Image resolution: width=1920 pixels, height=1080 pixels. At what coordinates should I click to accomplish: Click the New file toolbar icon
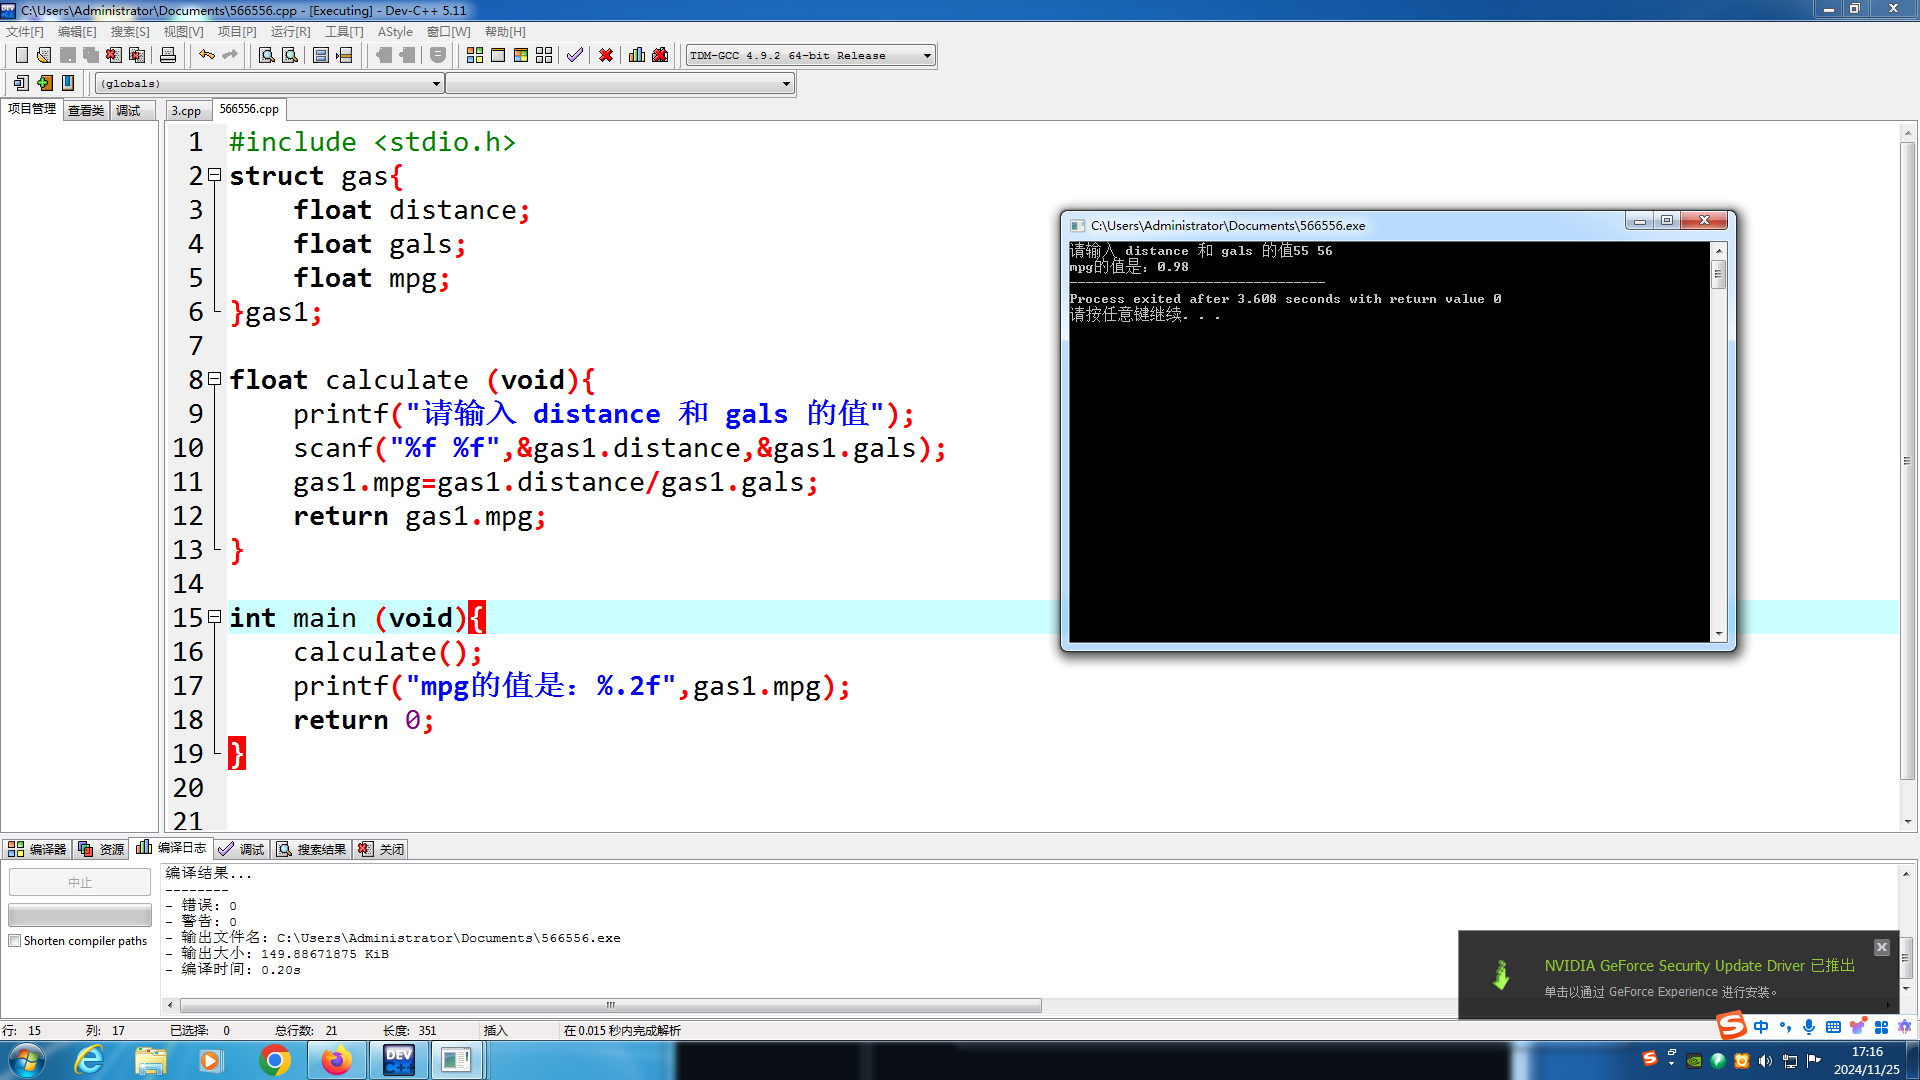[21, 55]
